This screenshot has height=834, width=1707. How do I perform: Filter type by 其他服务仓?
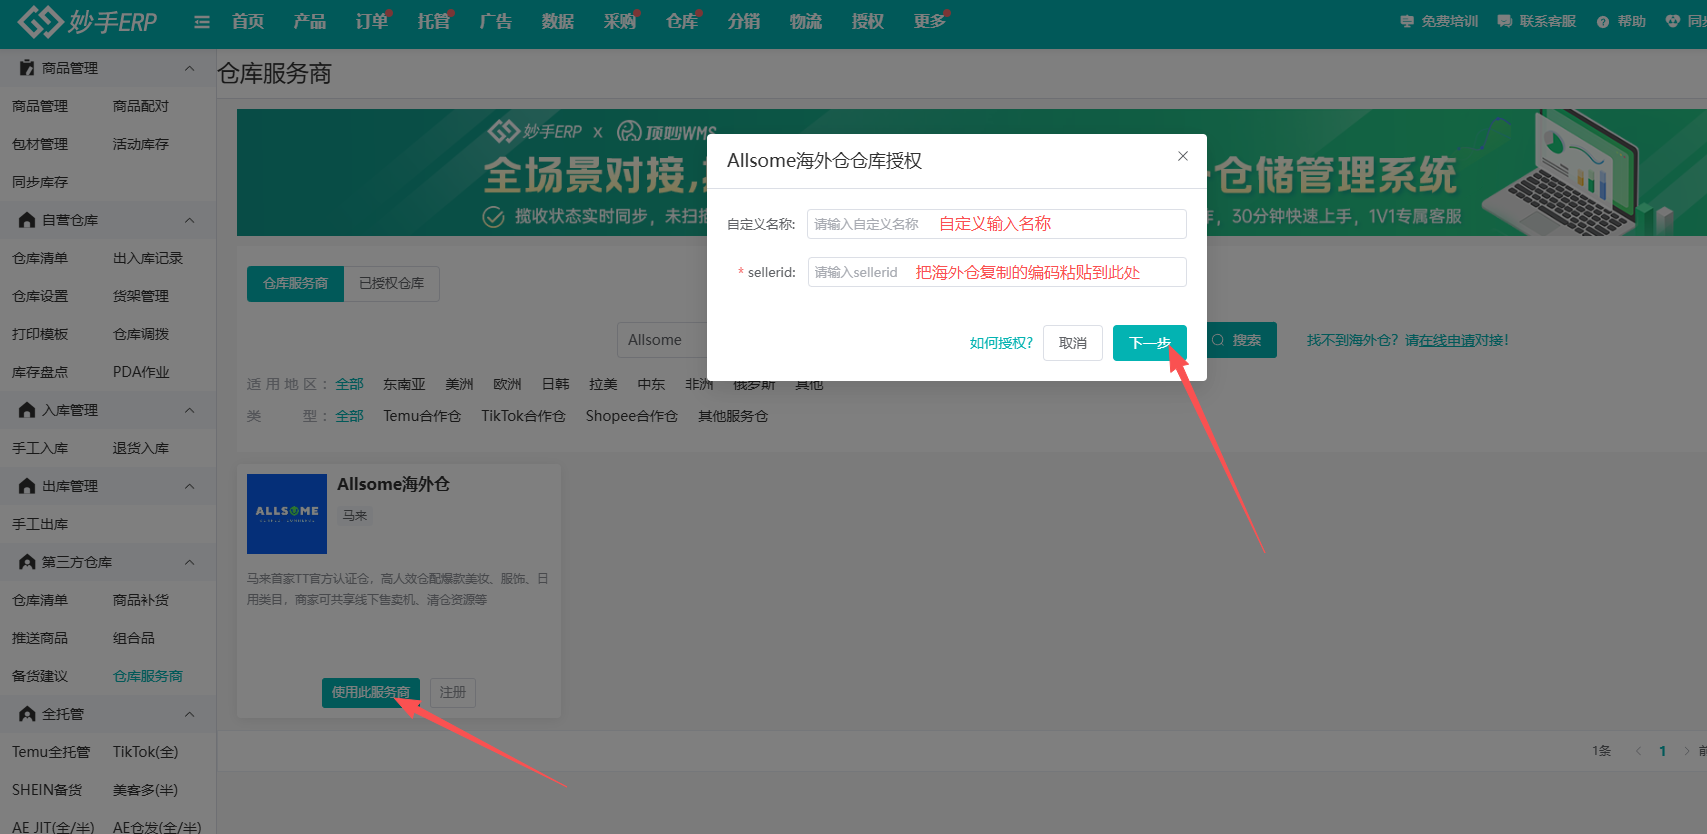point(733,416)
